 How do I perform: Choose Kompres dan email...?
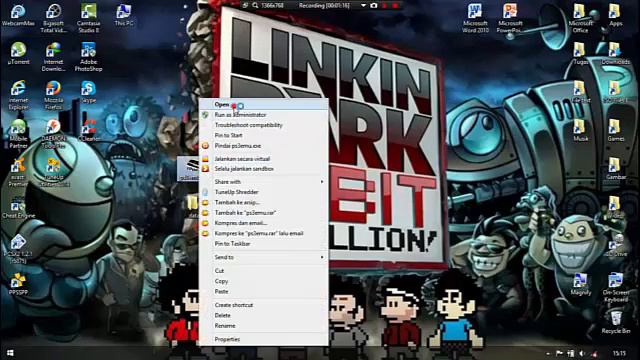(x=264, y=223)
